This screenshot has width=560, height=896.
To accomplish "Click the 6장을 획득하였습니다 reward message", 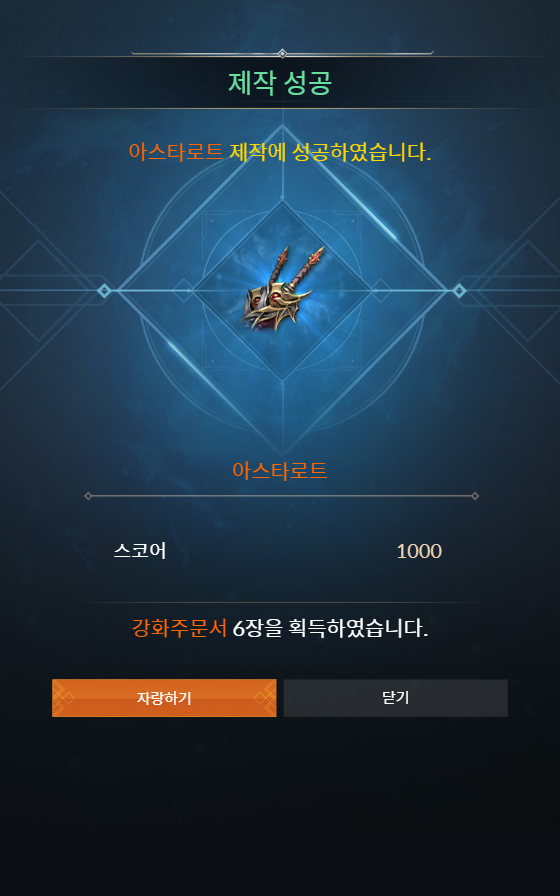I will (x=330, y=629).
